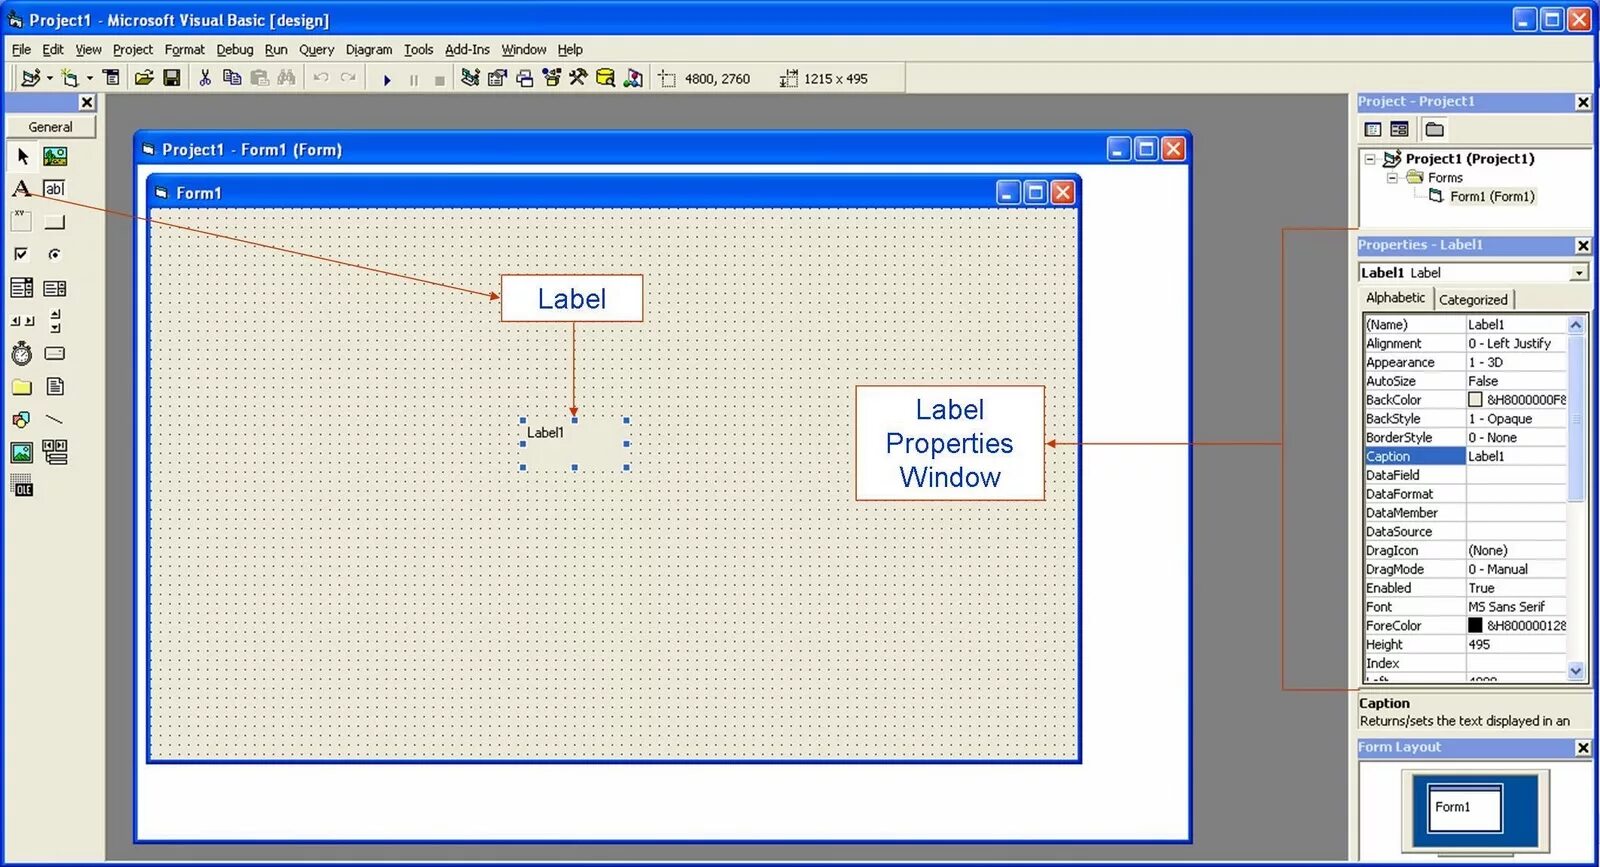Select the Frame control tool

pyautogui.click(x=22, y=221)
